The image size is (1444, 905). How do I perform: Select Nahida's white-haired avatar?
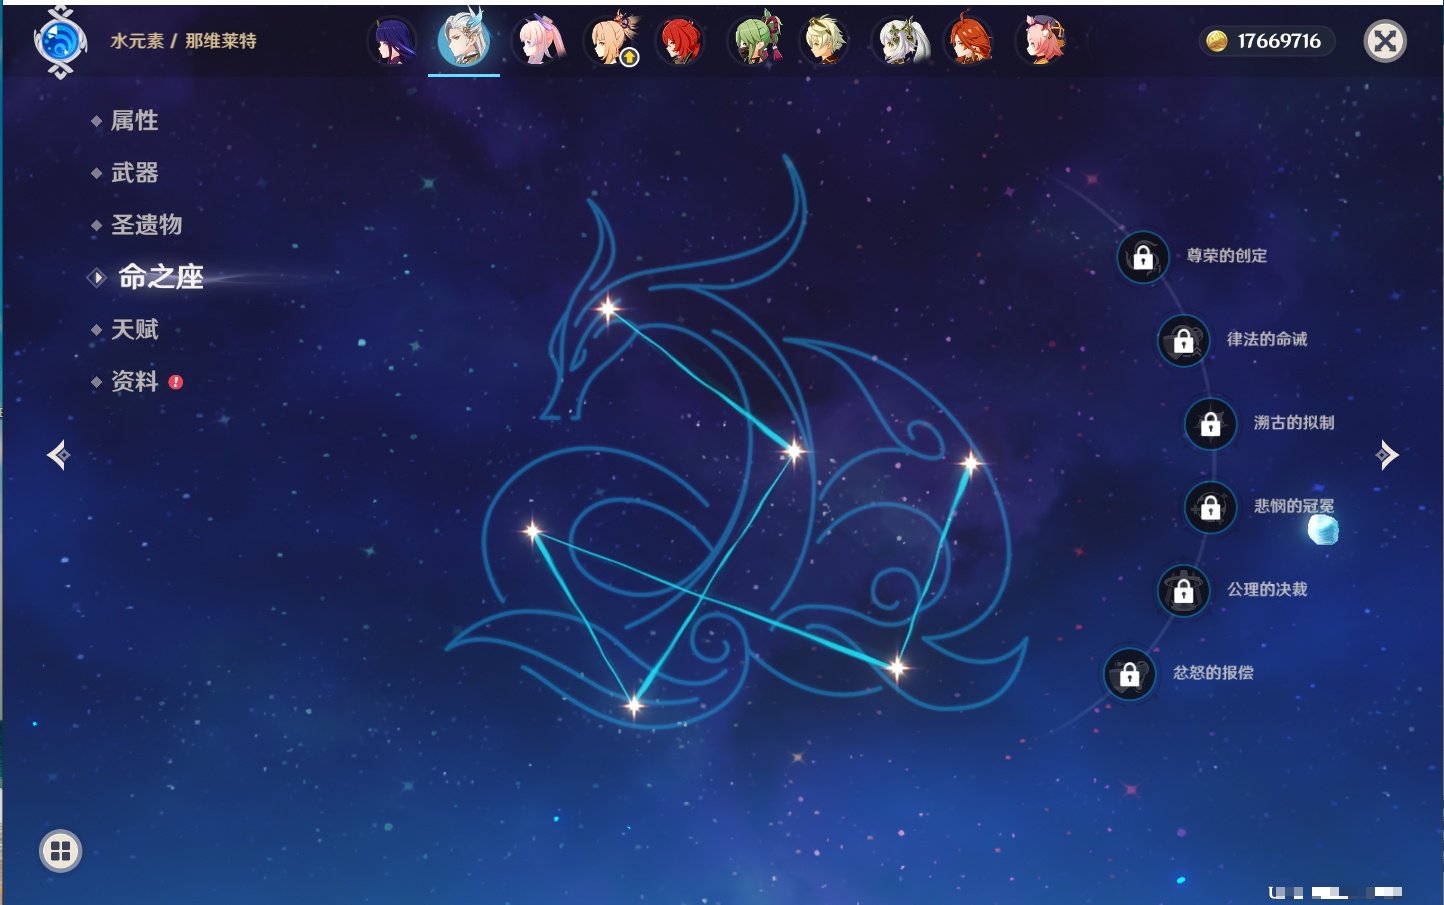(901, 42)
